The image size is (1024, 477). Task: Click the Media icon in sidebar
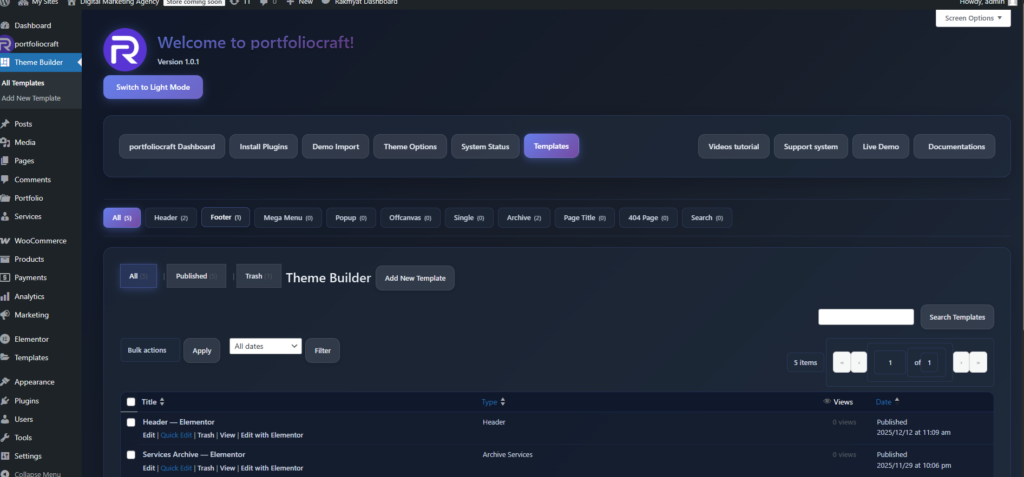click(x=6, y=142)
